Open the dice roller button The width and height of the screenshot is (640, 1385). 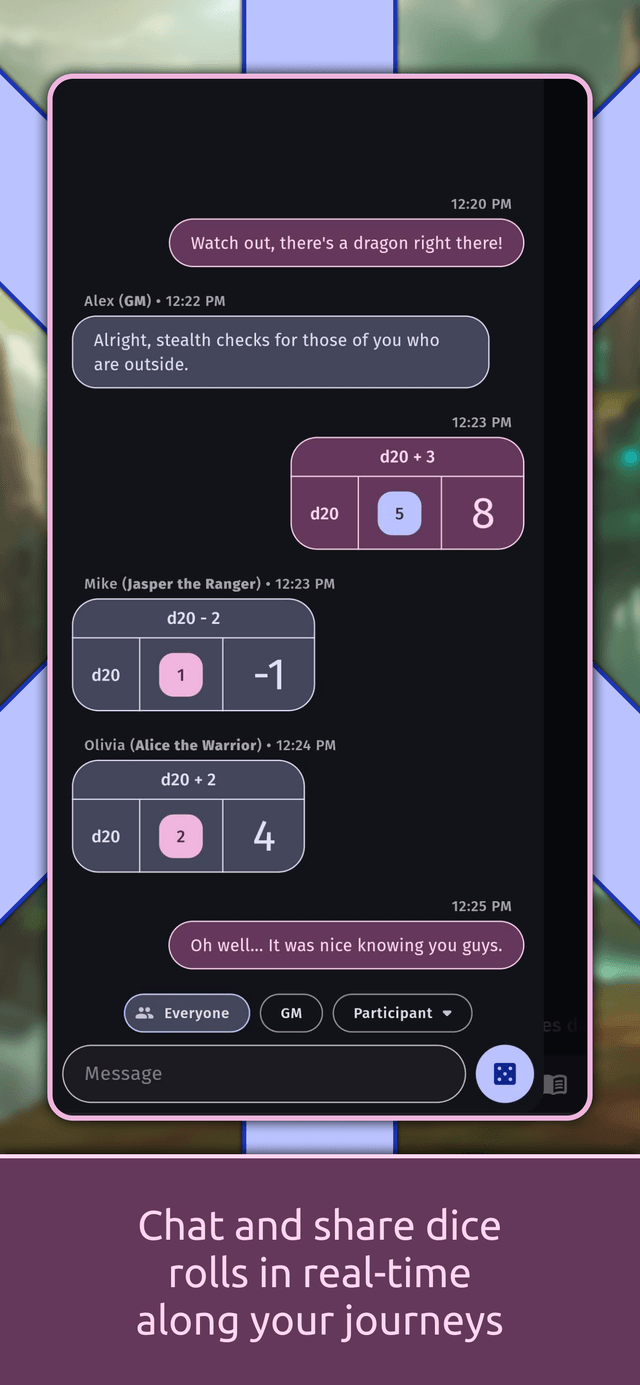[x=505, y=1074]
